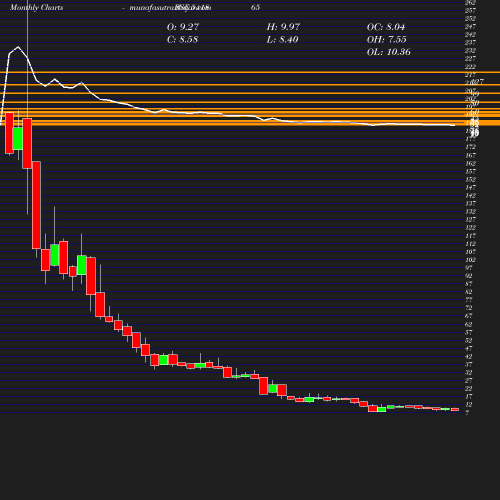Click the 152 price axis label

(x=470, y=179)
